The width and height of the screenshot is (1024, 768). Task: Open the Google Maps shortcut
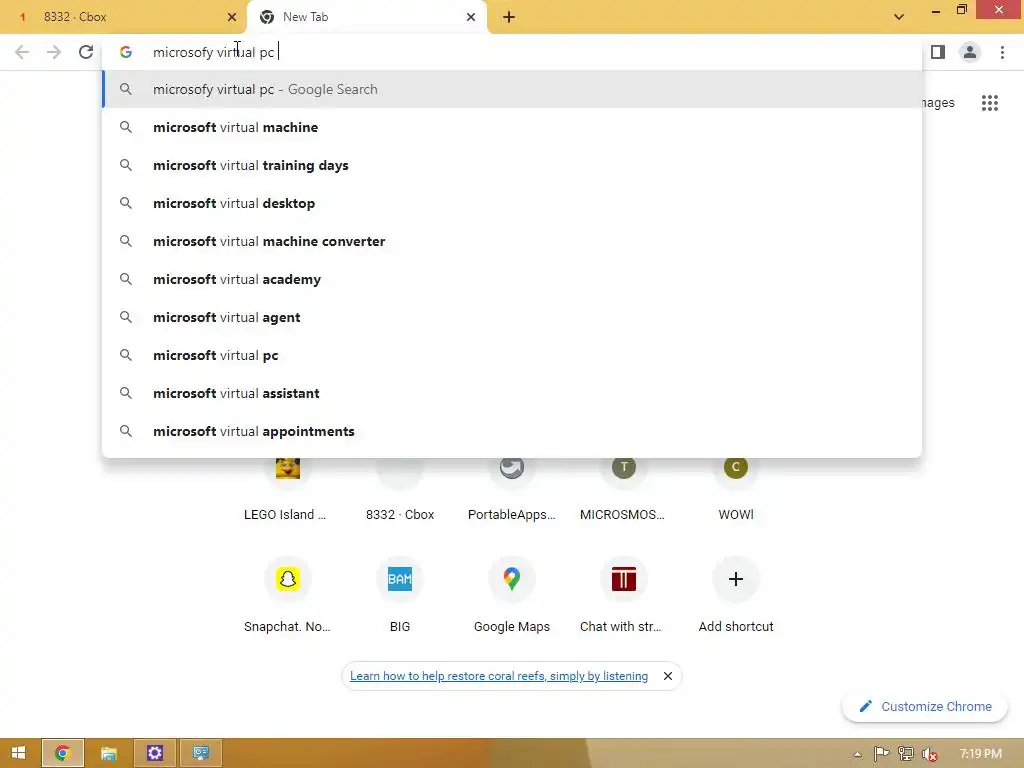tap(512, 596)
